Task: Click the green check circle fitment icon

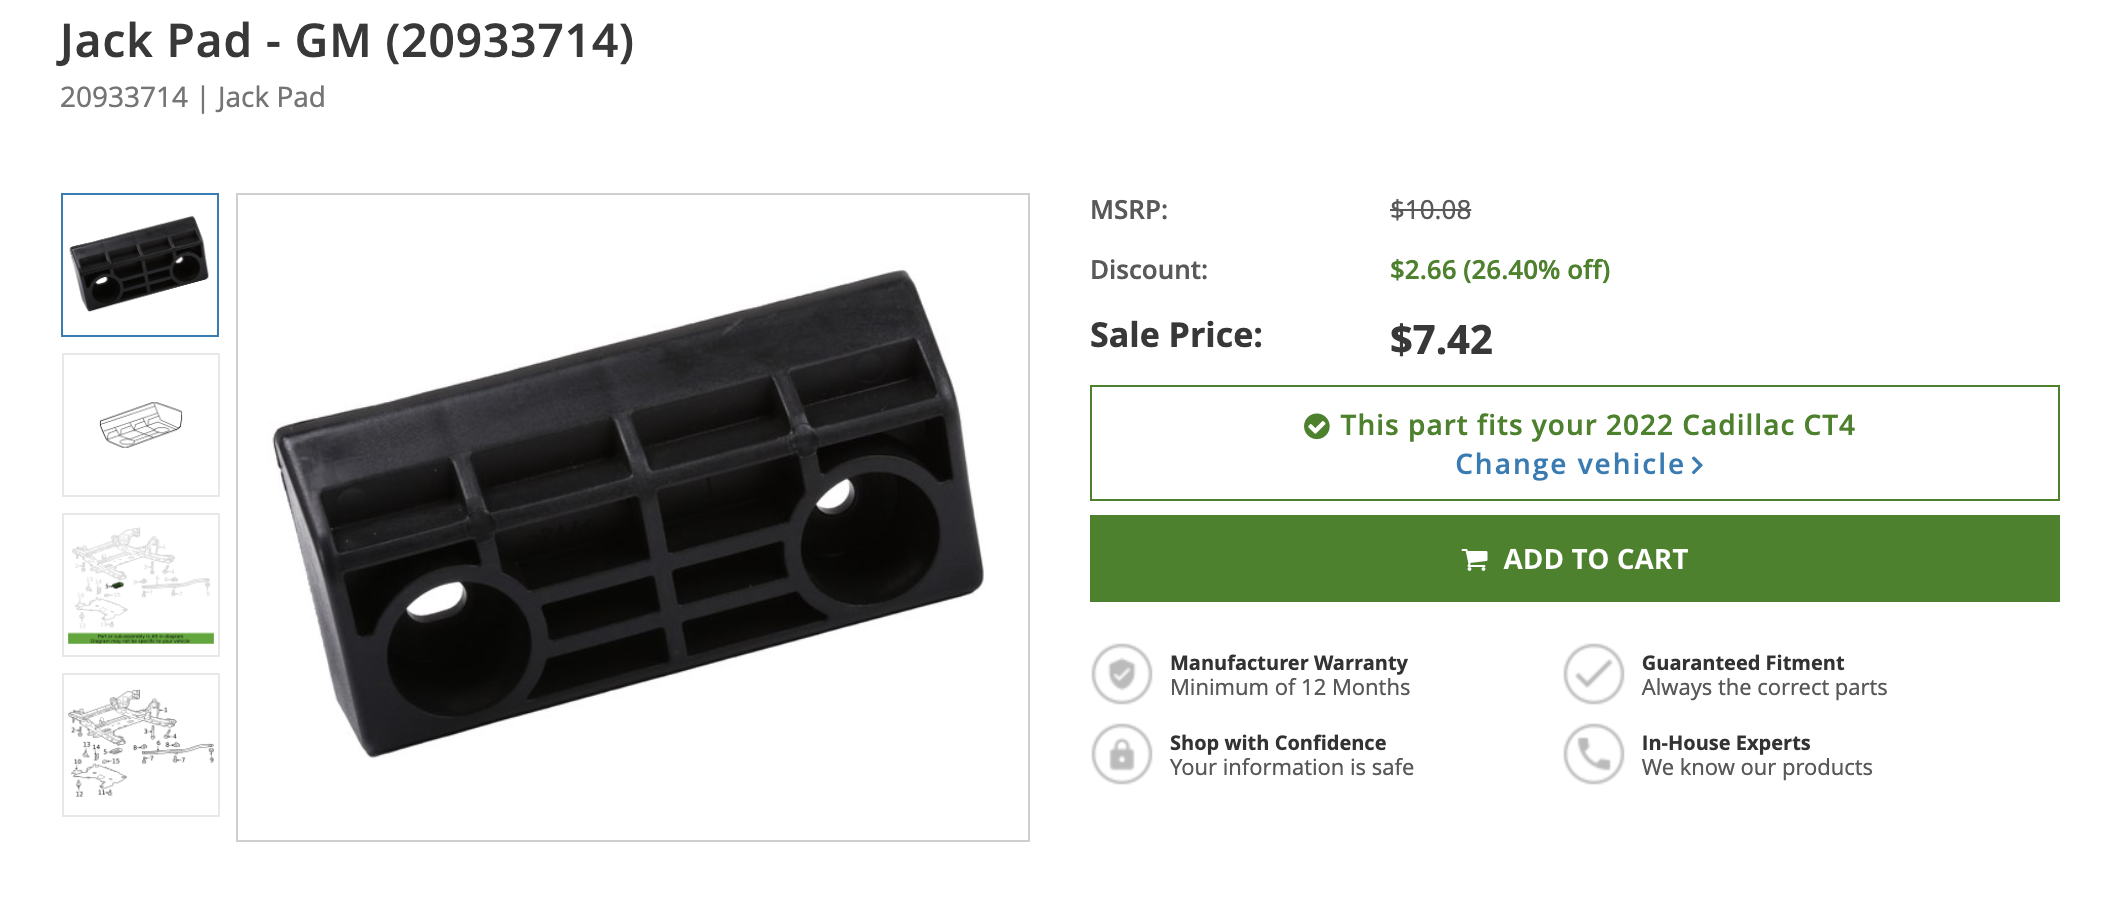Action: [1317, 427]
